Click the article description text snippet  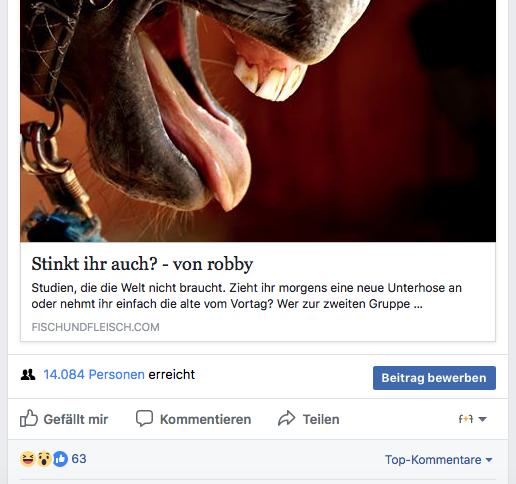[246, 296]
